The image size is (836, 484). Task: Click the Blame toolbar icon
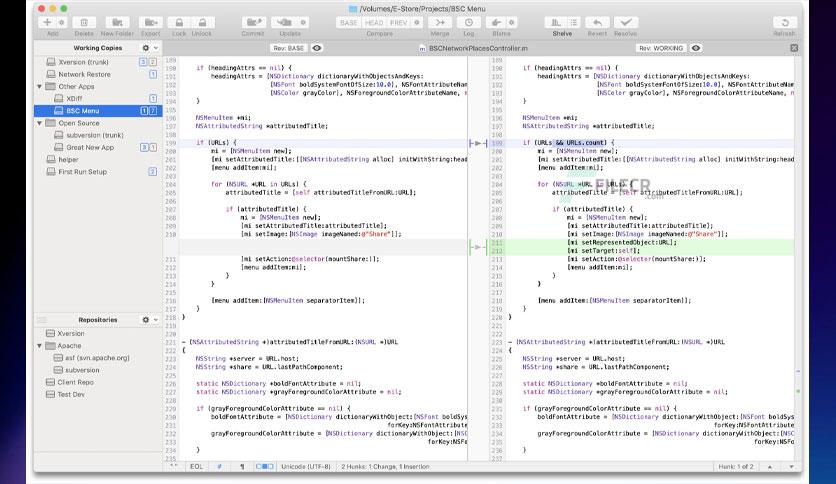click(x=496, y=22)
